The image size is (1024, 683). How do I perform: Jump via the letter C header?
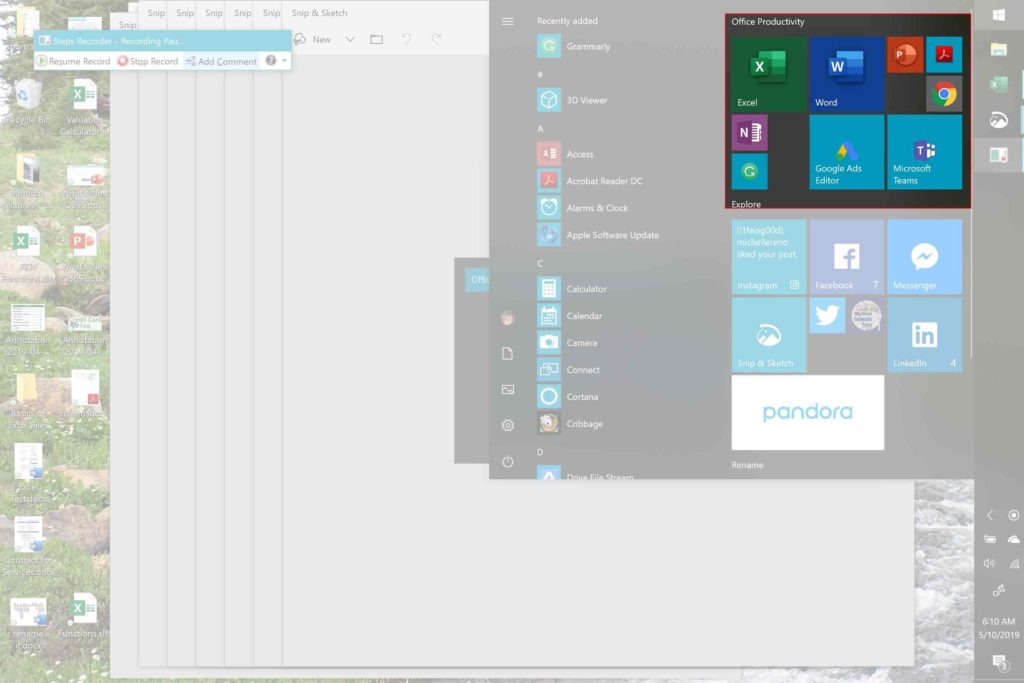click(540, 263)
